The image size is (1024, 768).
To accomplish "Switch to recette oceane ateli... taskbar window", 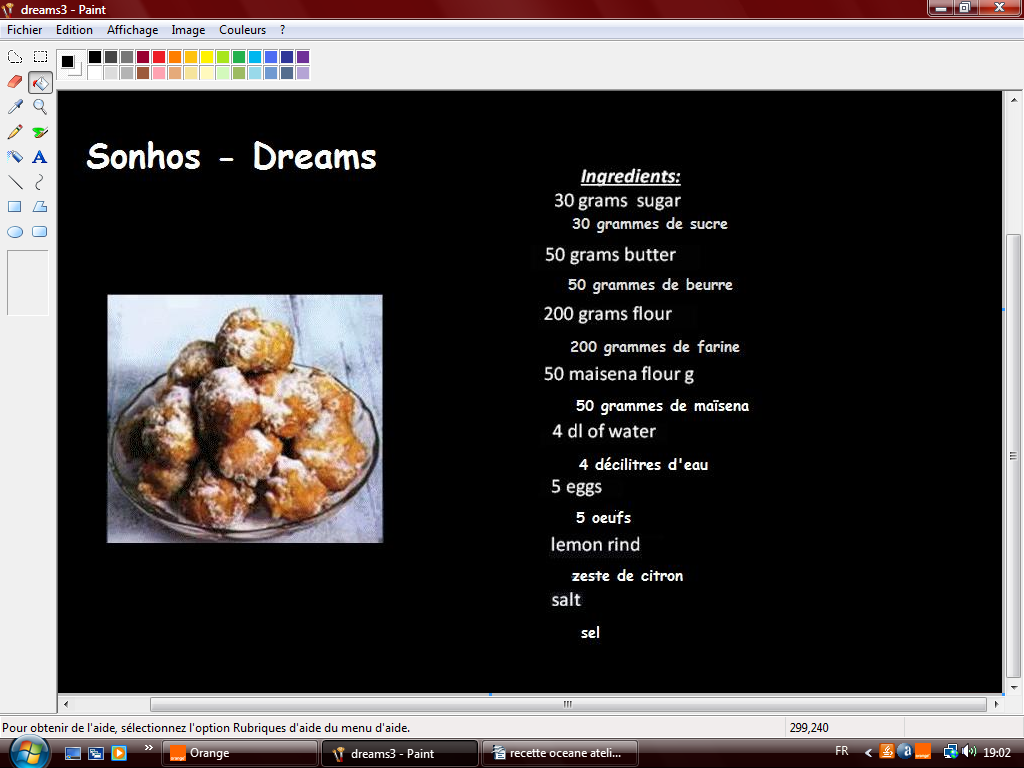I will point(559,753).
